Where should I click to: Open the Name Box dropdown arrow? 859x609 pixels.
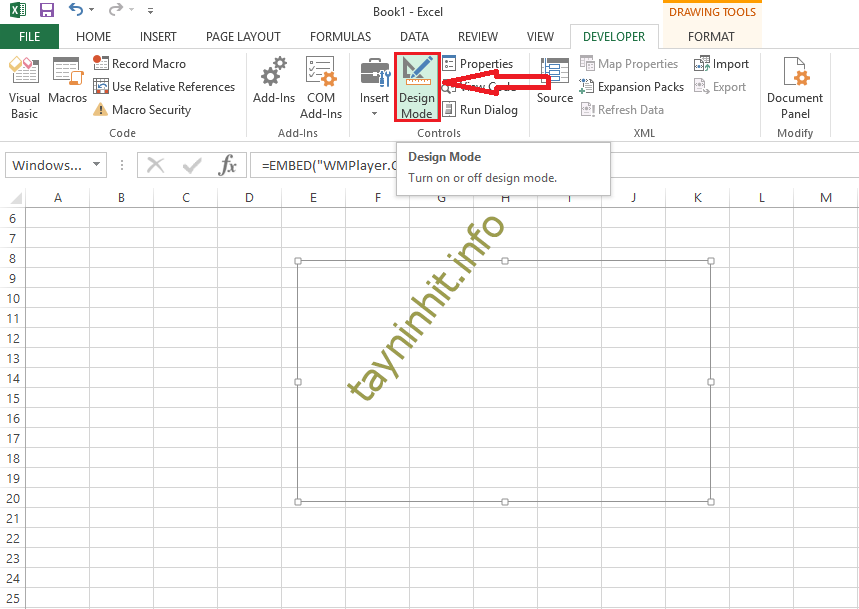point(97,165)
